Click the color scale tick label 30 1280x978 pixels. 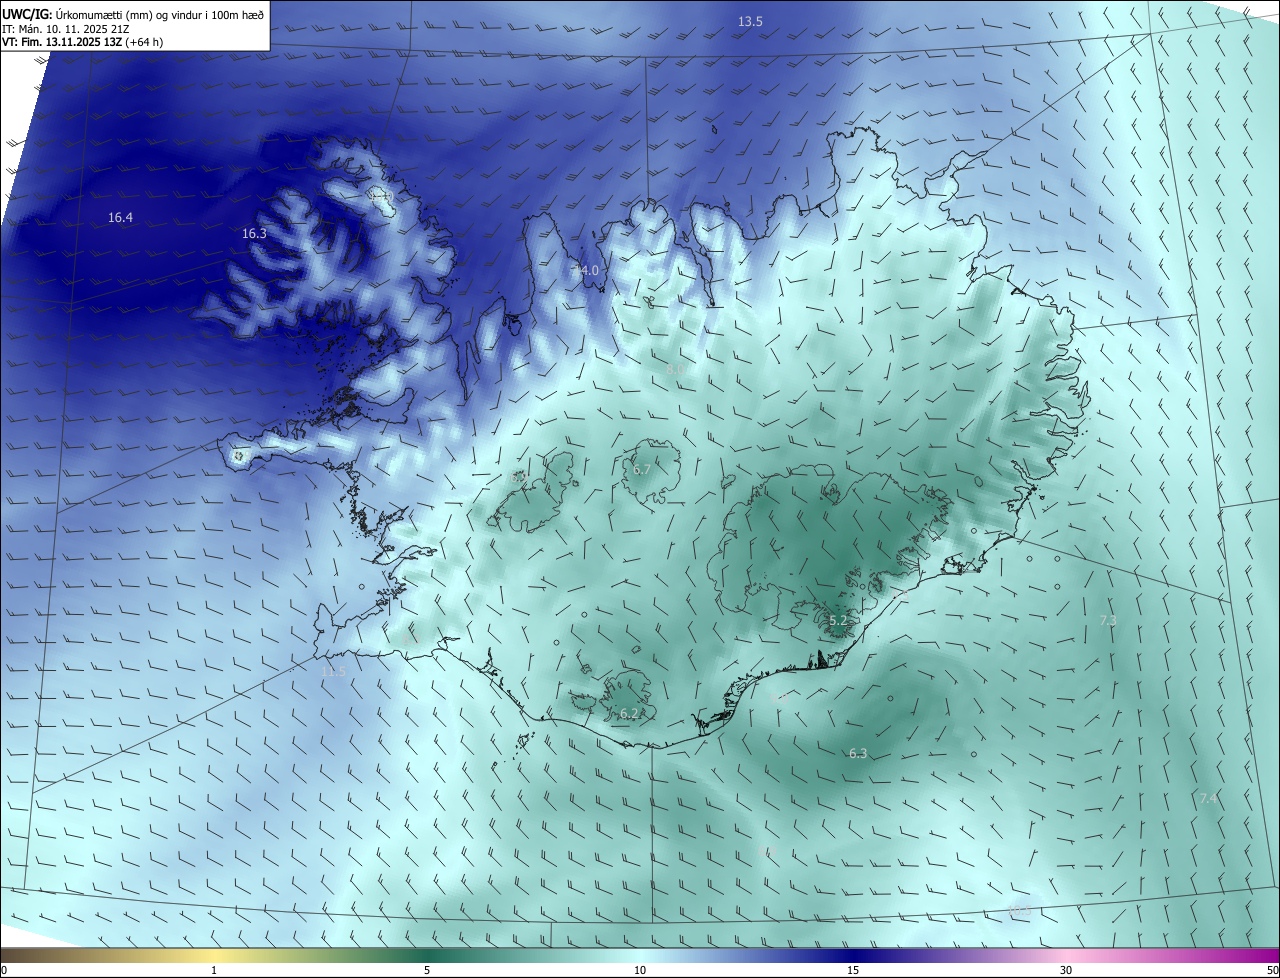pos(1066,970)
